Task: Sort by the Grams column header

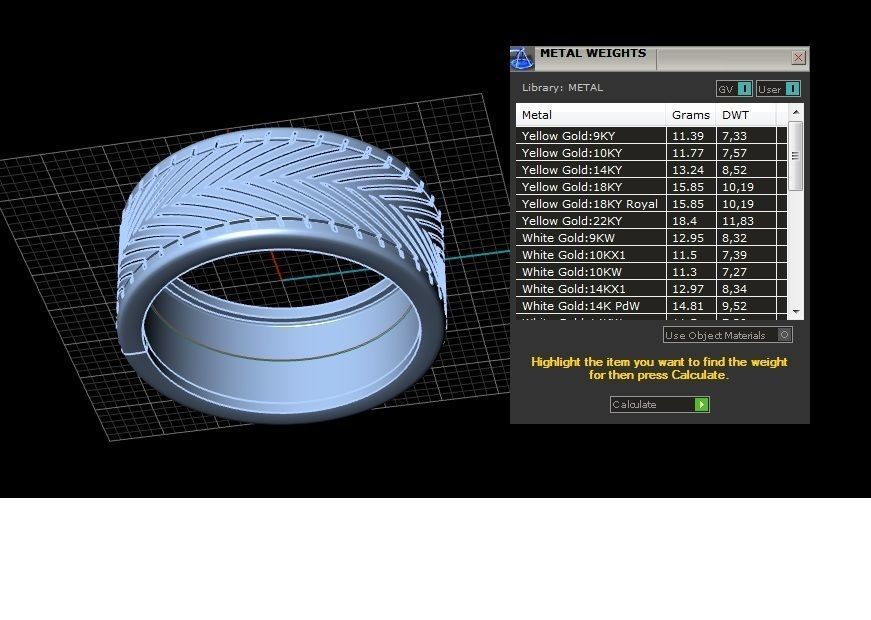Action: coord(691,115)
